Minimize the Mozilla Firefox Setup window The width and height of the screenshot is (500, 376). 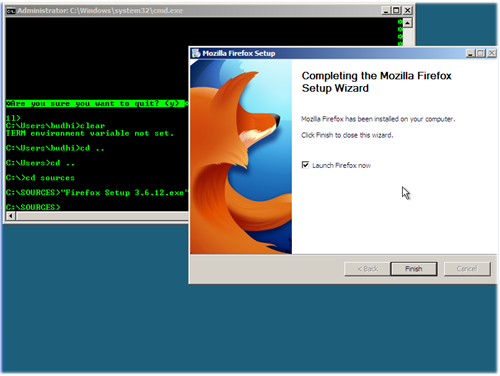[x=470, y=53]
